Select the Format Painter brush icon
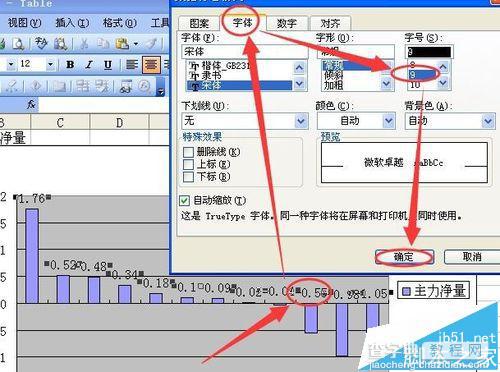Image resolution: width=500 pixels, height=372 pixels. tap(152, 44)
